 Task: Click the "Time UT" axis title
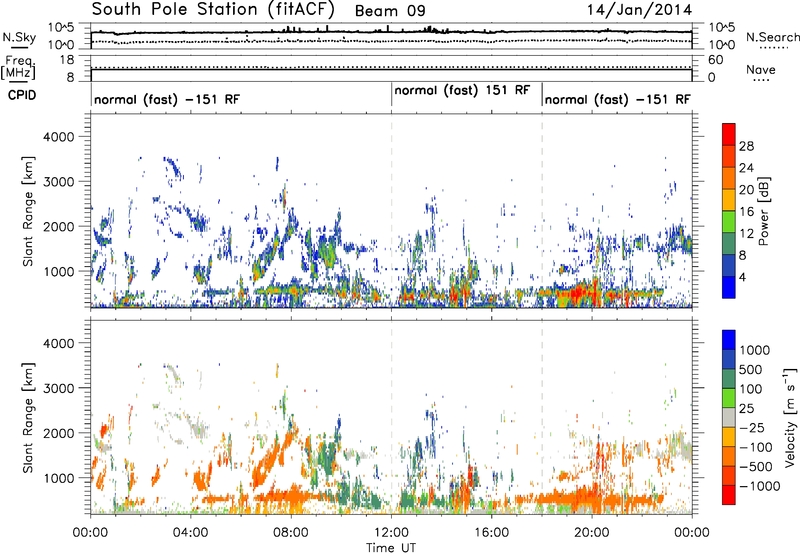point(391,548)
